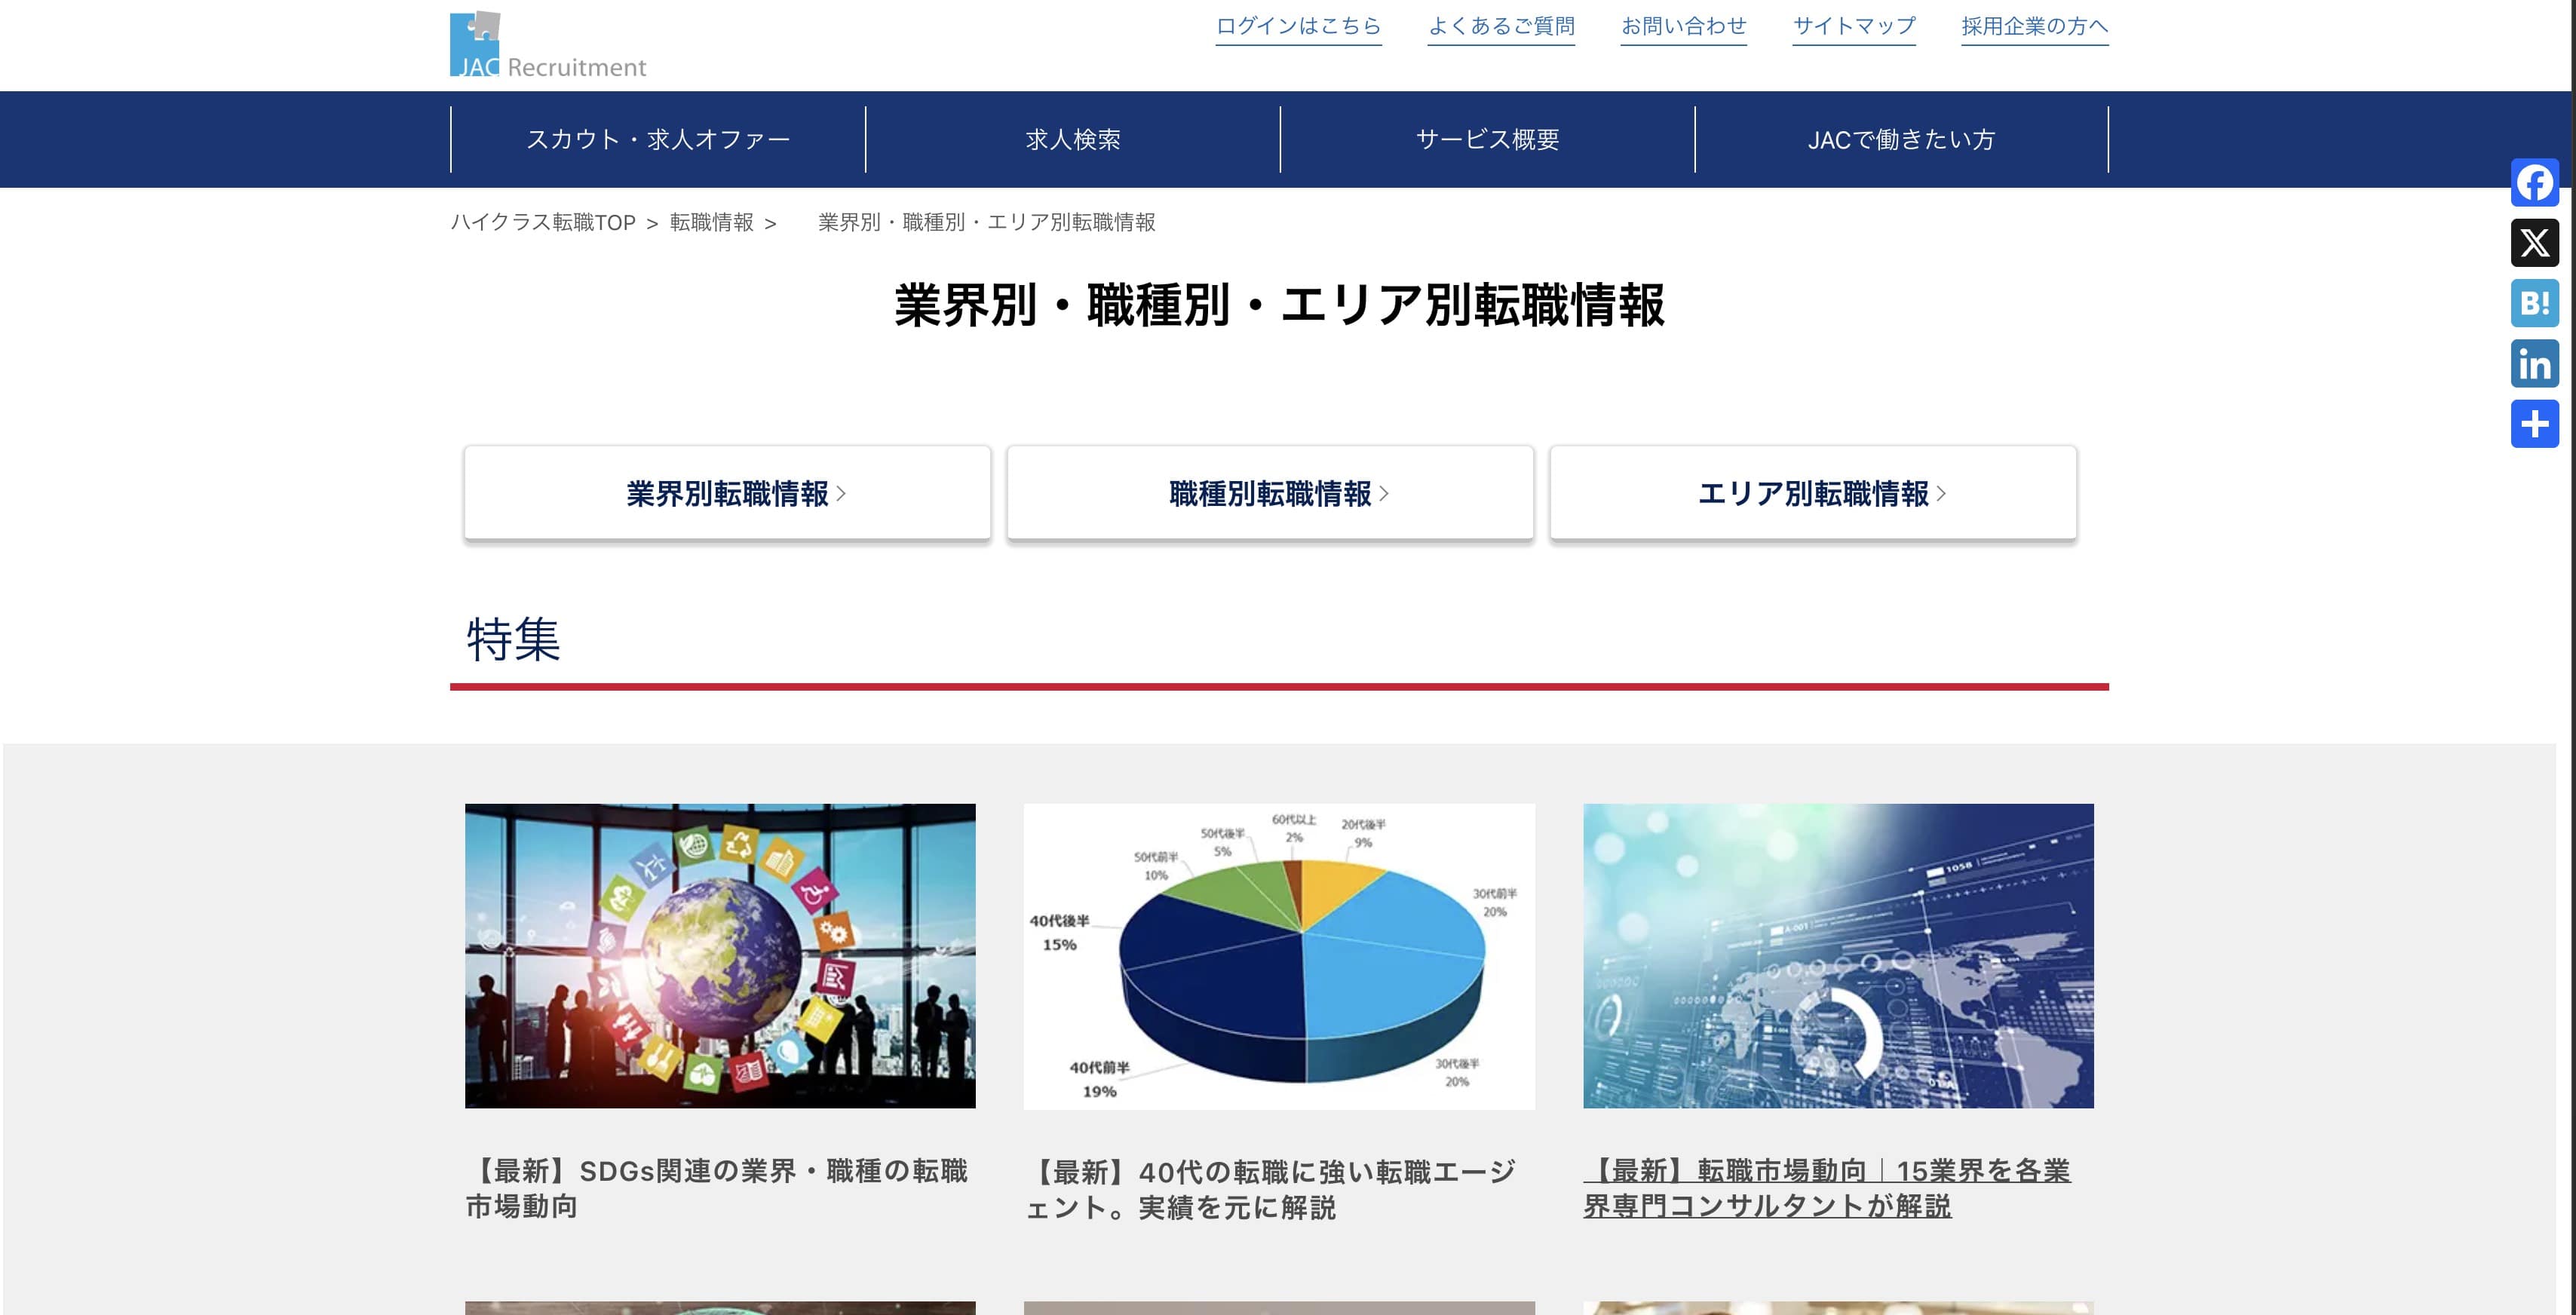Open the 求人検索 navigation menu
This screenshot has height=1315, width=2576.
1073,139
